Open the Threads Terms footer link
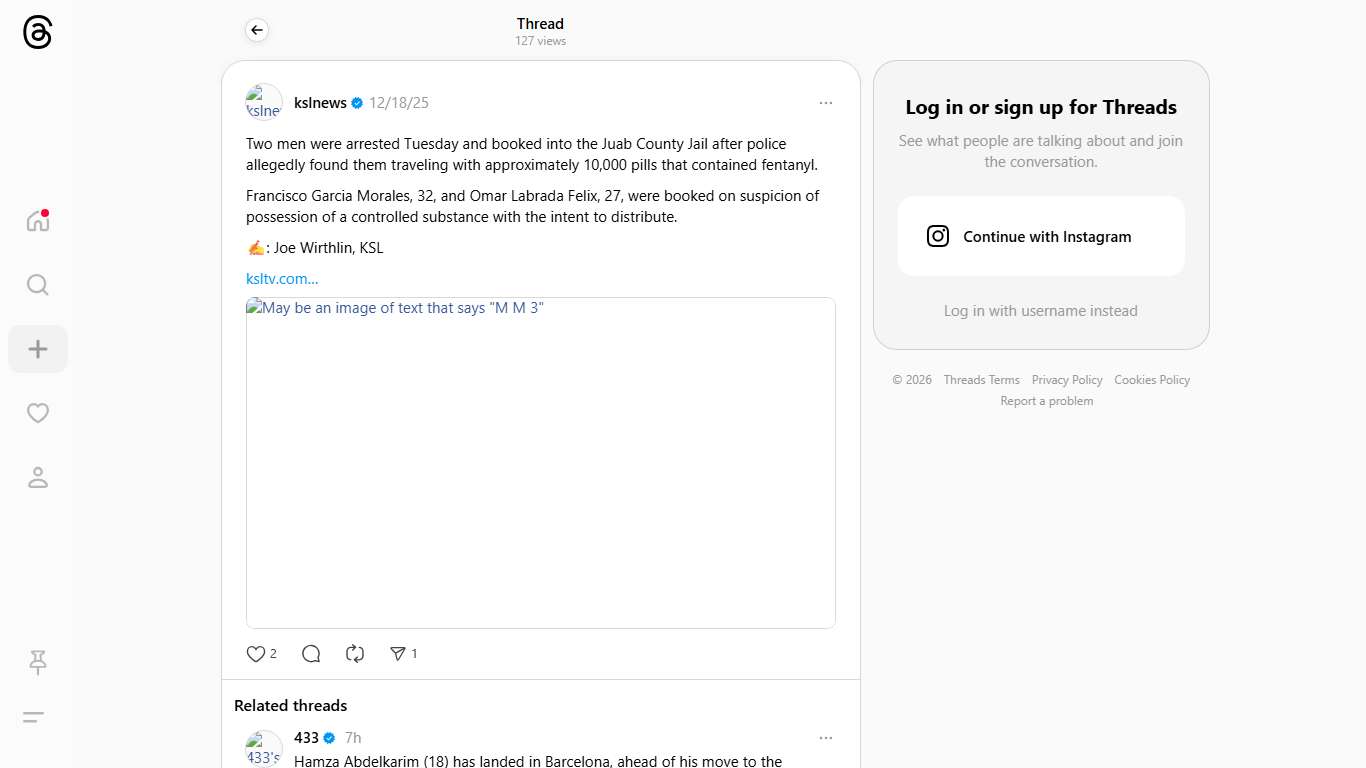The height and width of the screenshot is (768, 1366). click(x=981, y=380)
